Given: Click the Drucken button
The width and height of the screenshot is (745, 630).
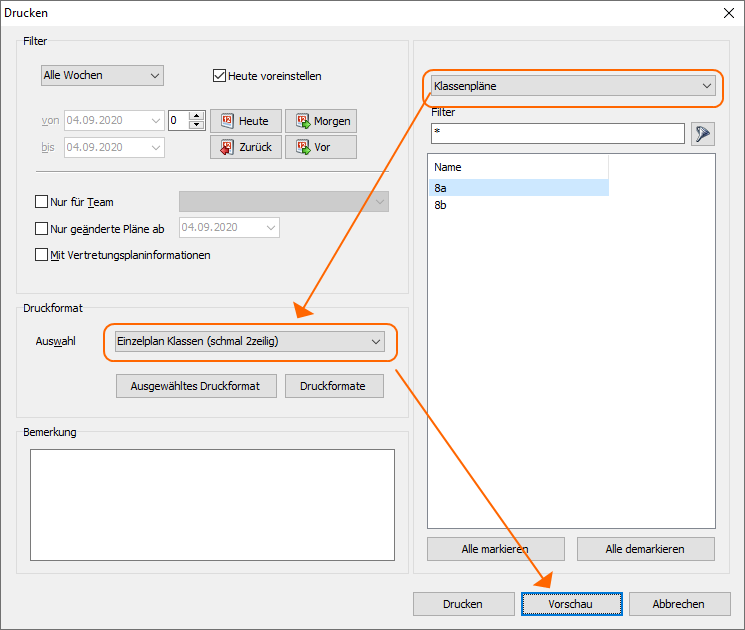Looking at the screenshot, I should click(463, 604).
